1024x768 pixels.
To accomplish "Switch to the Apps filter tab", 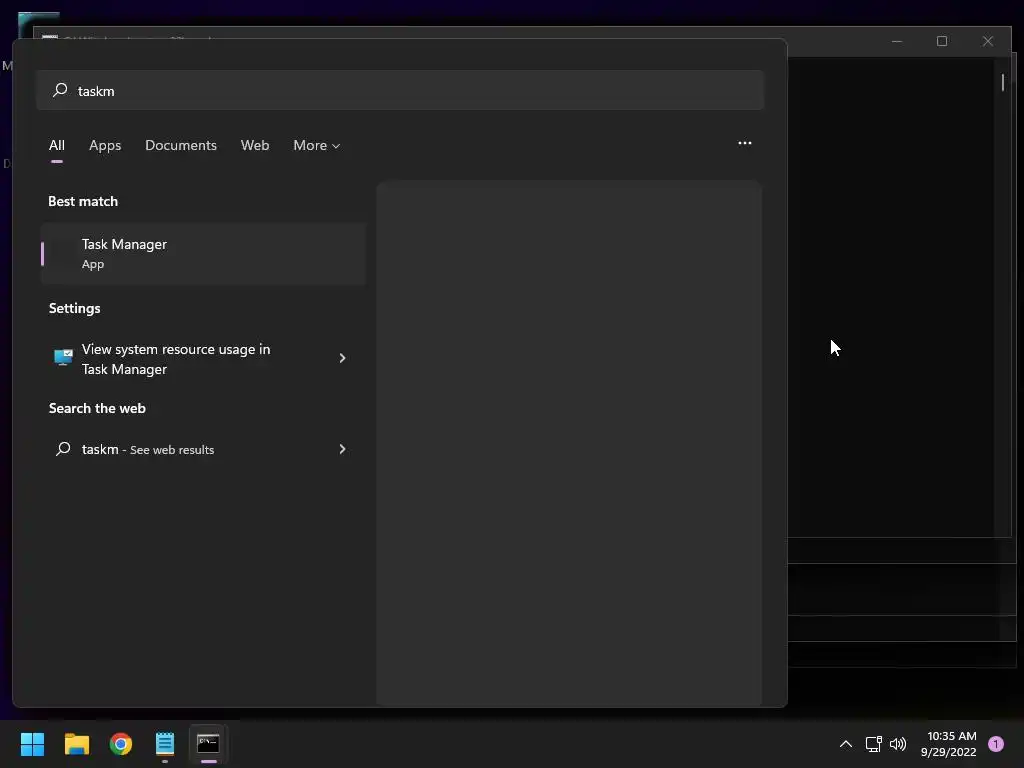I will coord(105,145).
